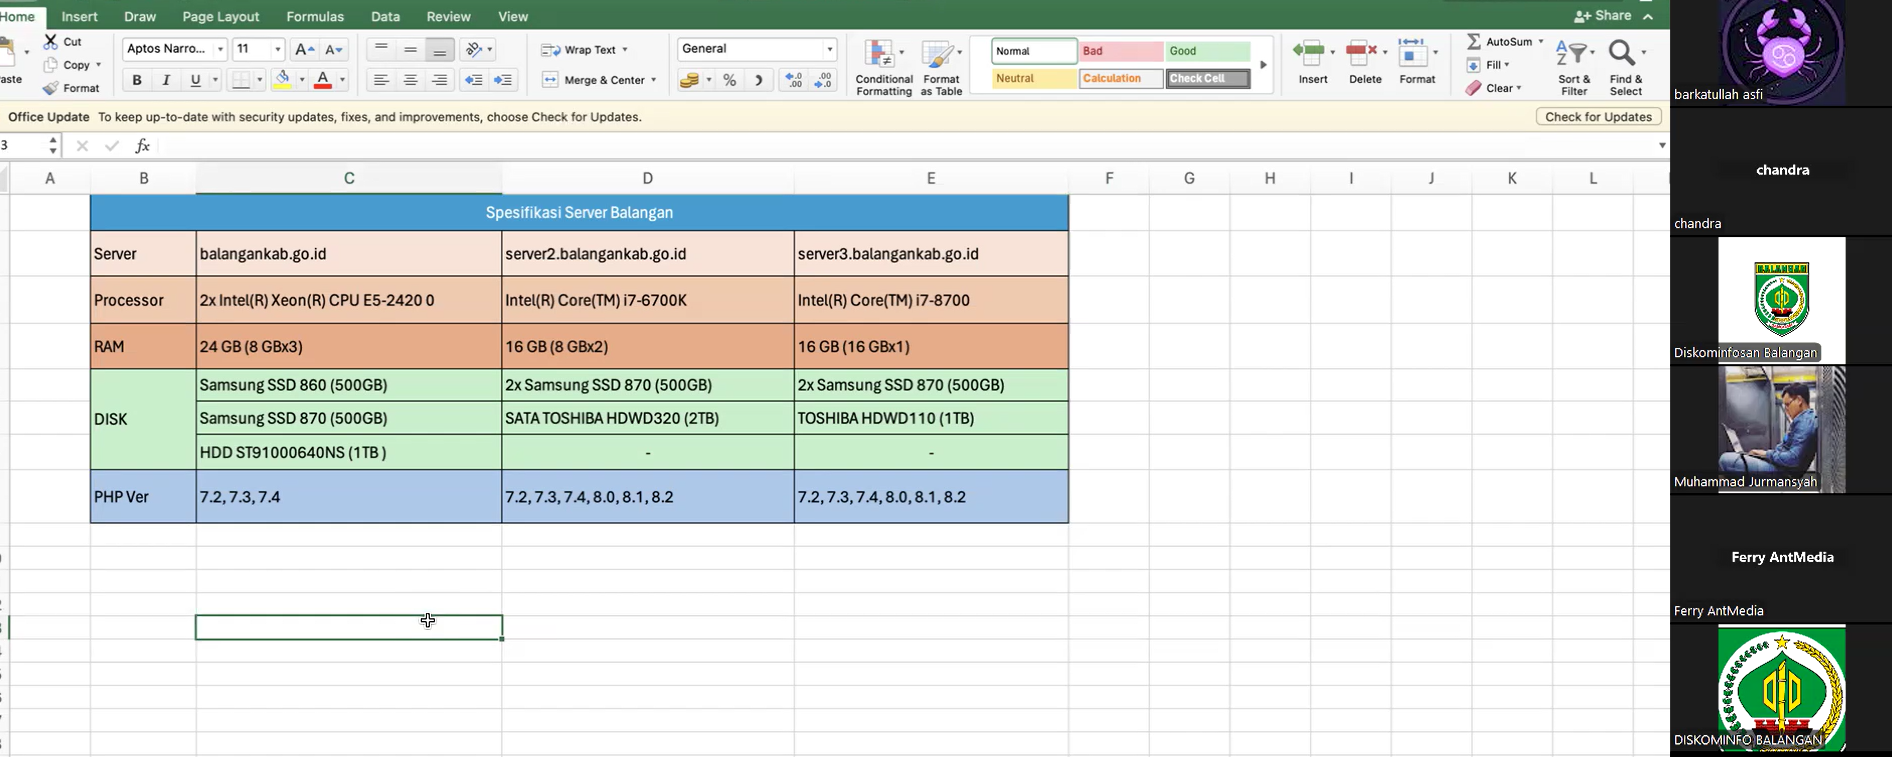This screenshot has width=1892, height=757.
Task: Switch to Formulas tab
Action: (315, 16)
